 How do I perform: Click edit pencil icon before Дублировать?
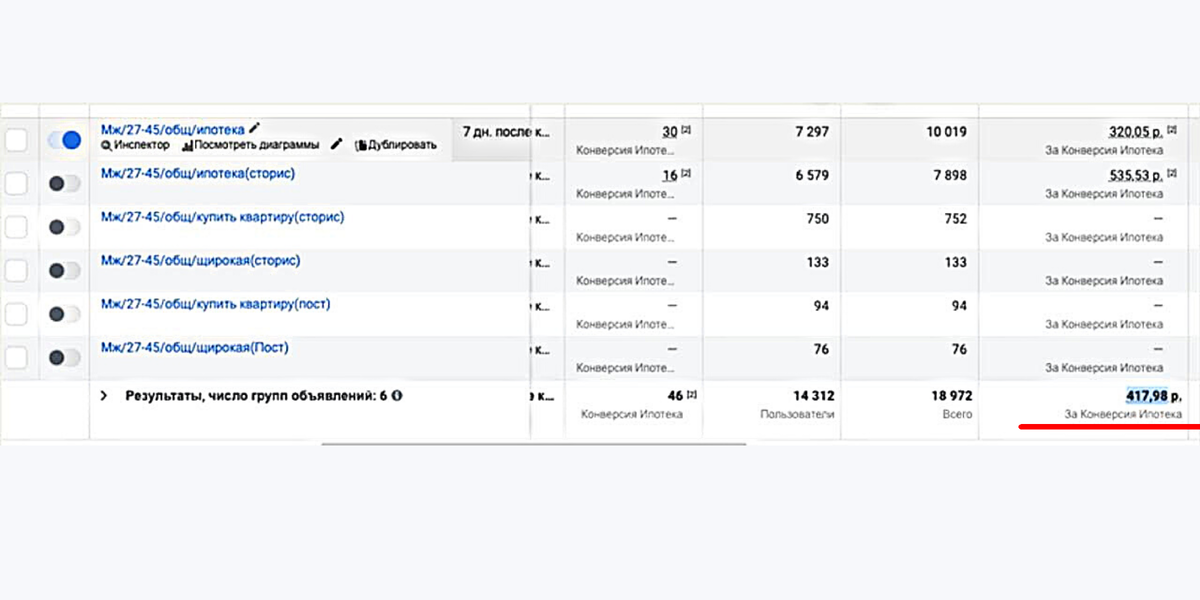pyautogui.click(x=337, y=144)
